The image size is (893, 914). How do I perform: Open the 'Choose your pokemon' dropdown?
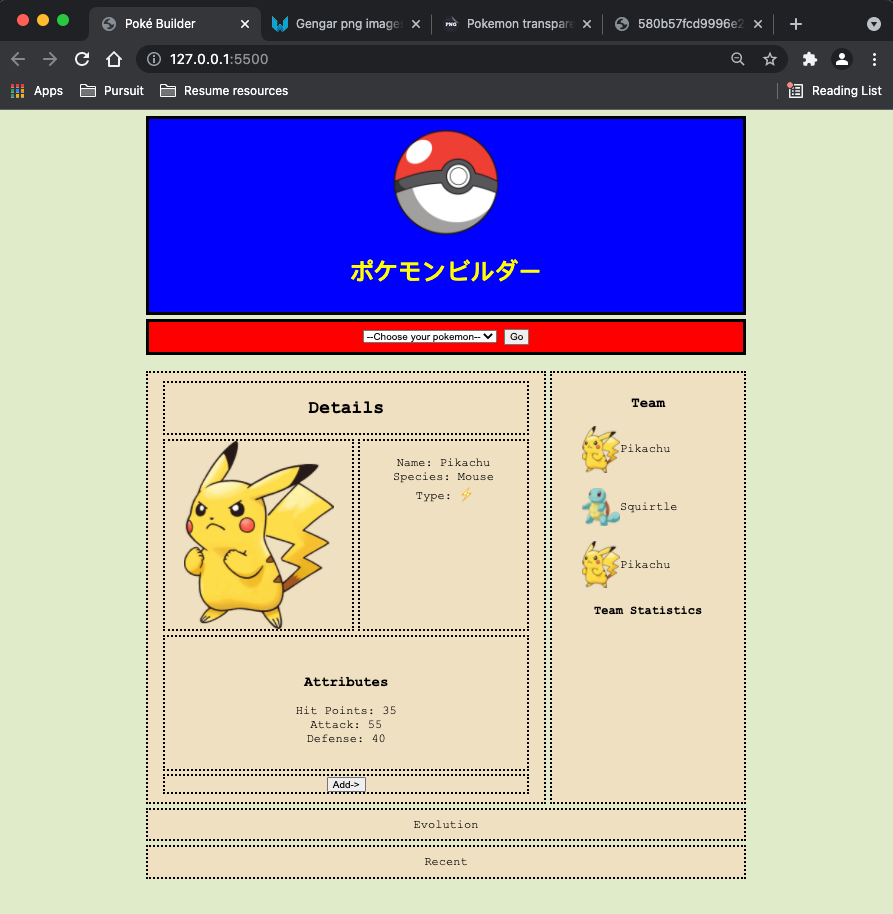pos(430,337)
